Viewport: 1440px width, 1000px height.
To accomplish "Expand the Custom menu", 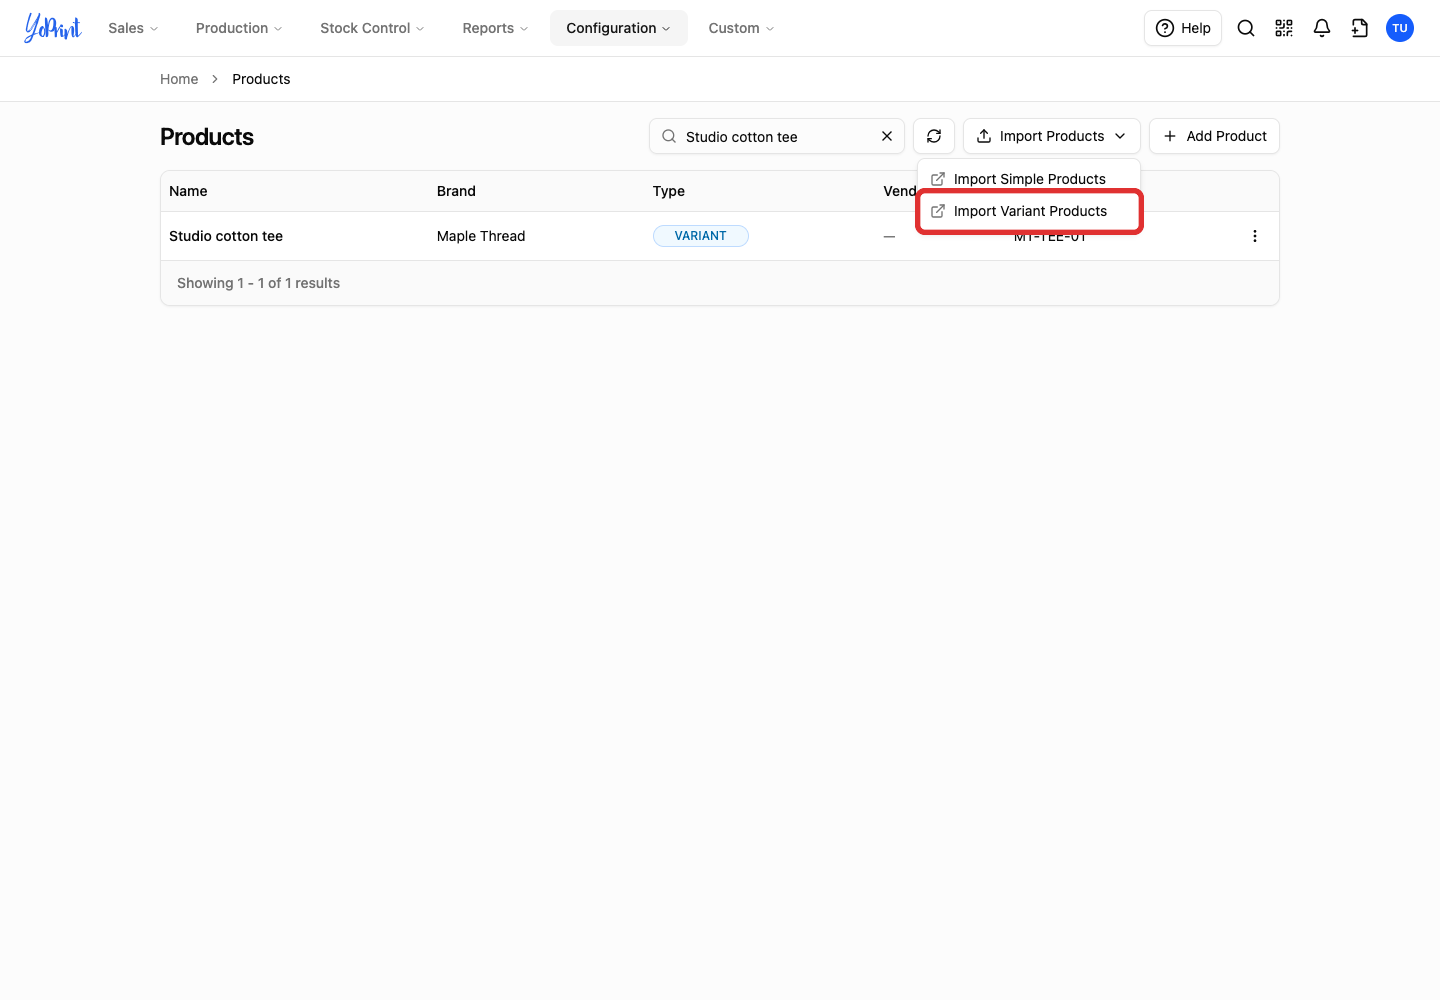I will click(741, 28).
